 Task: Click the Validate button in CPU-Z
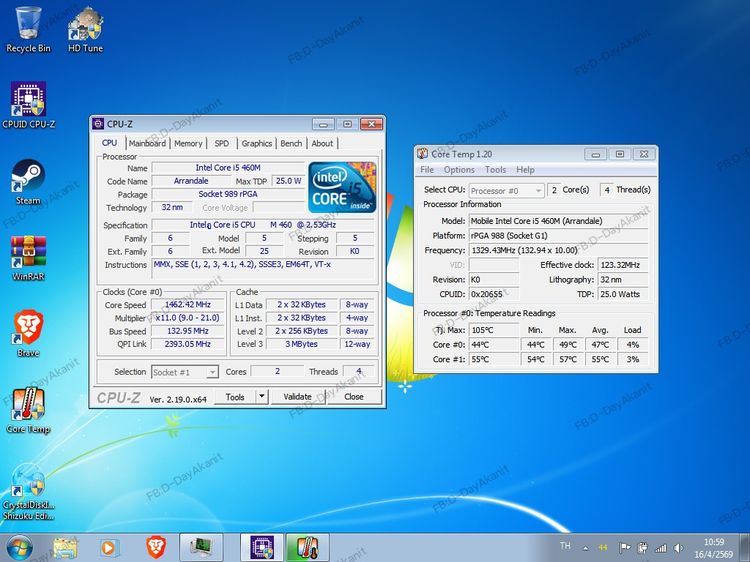[x=298, y=397]
